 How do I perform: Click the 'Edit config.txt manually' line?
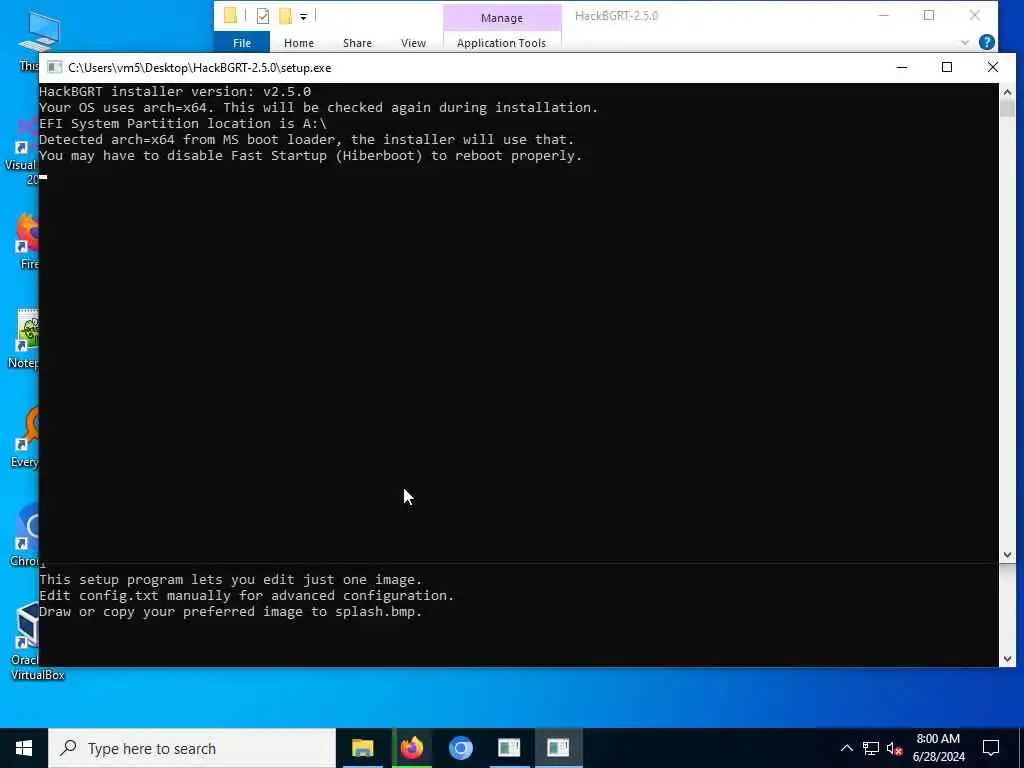click(x=246, y=596)
